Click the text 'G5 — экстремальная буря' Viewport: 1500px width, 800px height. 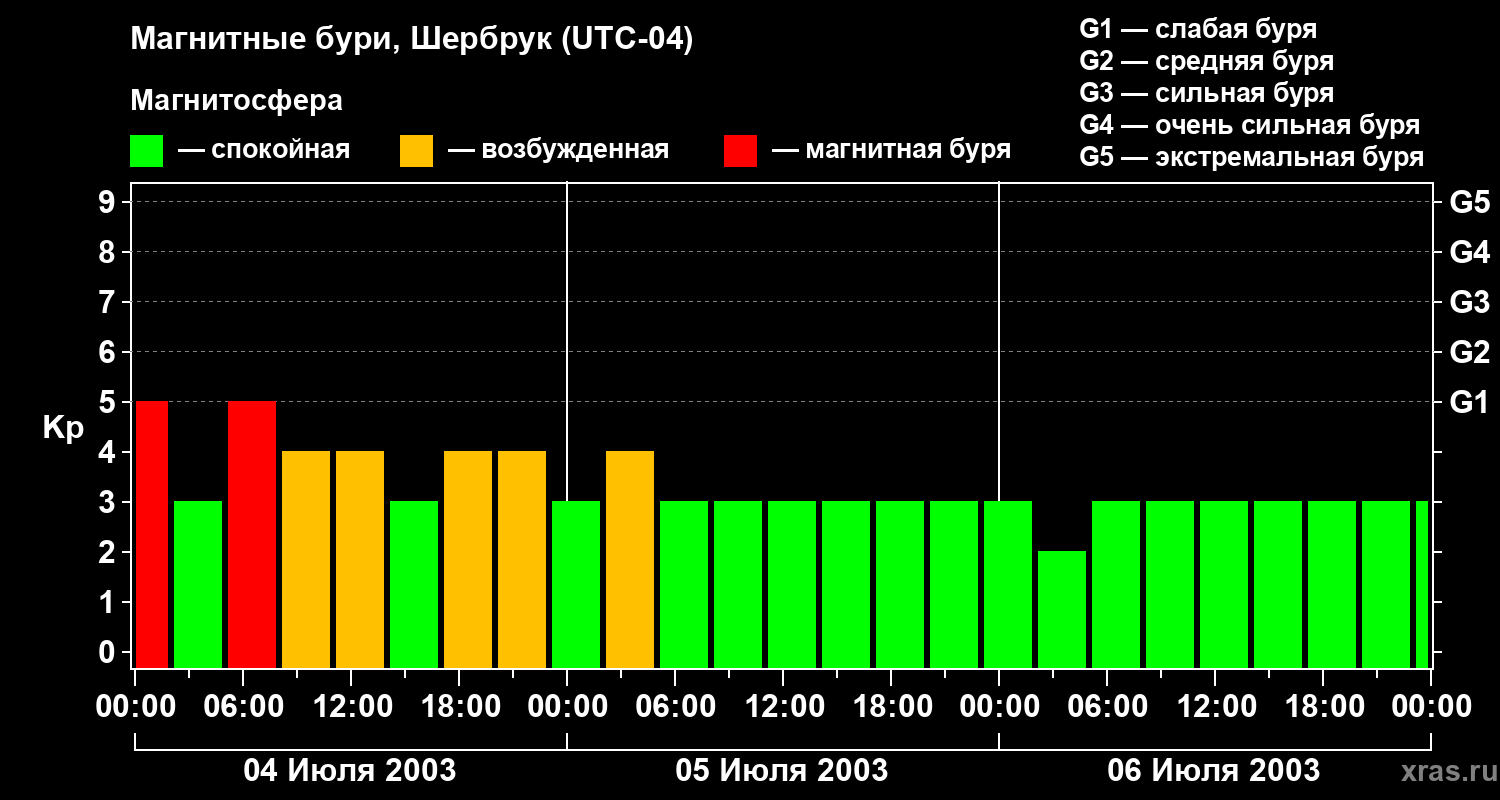pyautogui.click(x=1252, y=157)
